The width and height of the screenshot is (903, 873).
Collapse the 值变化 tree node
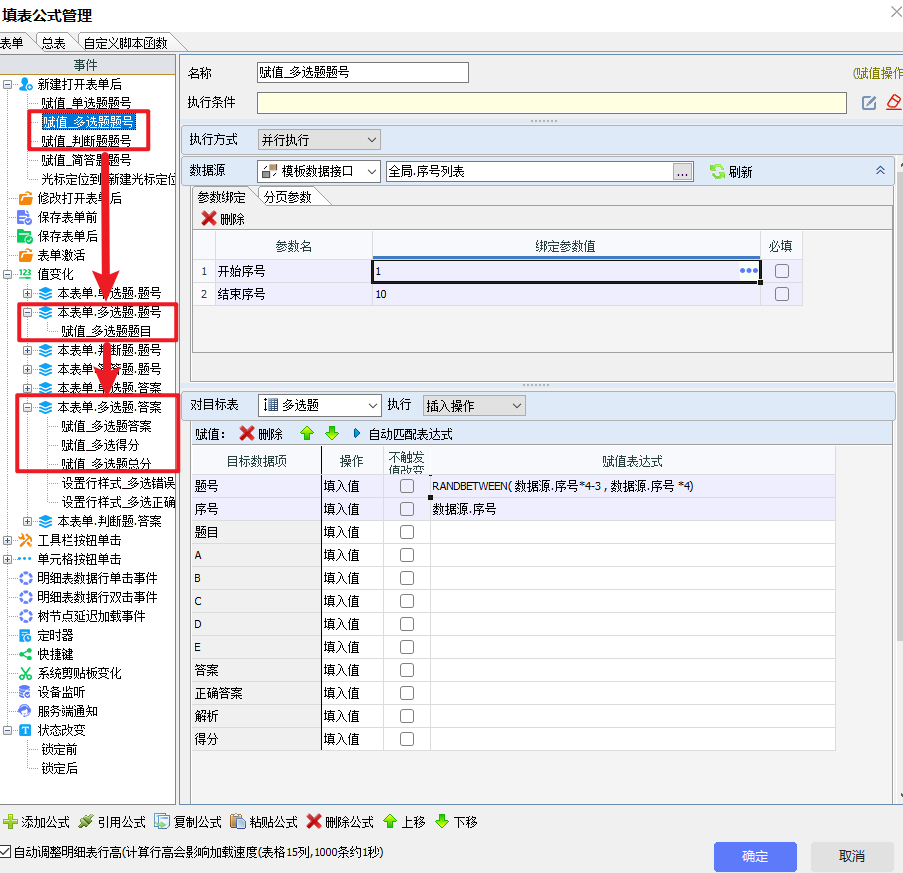pos(7,274)
